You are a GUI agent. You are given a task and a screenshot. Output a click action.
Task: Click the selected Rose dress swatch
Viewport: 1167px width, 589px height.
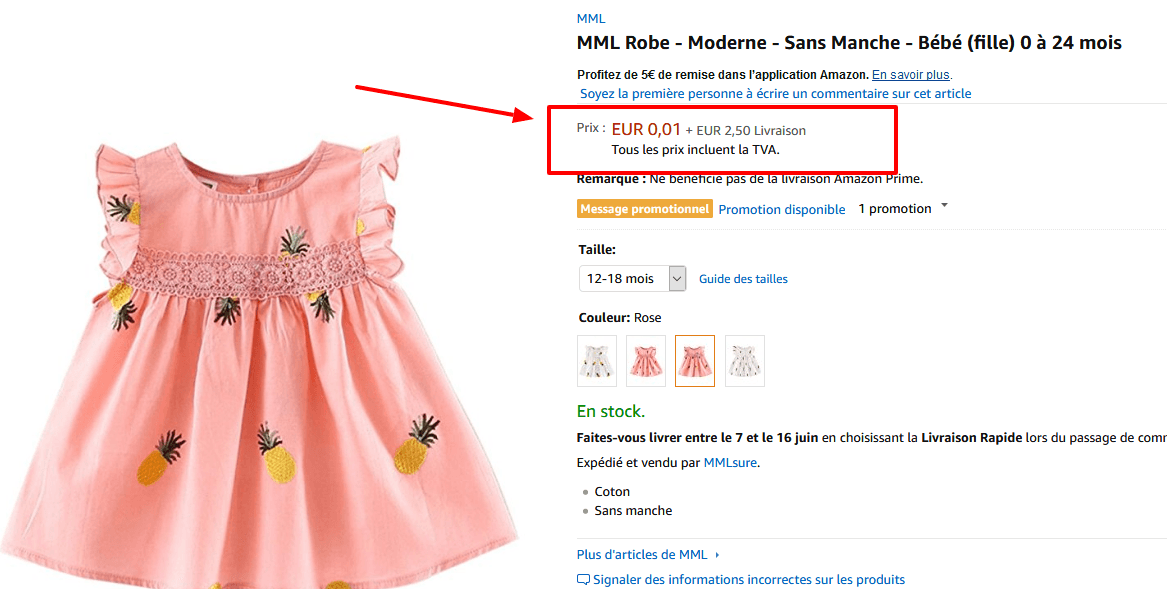[x=695, y=361]
